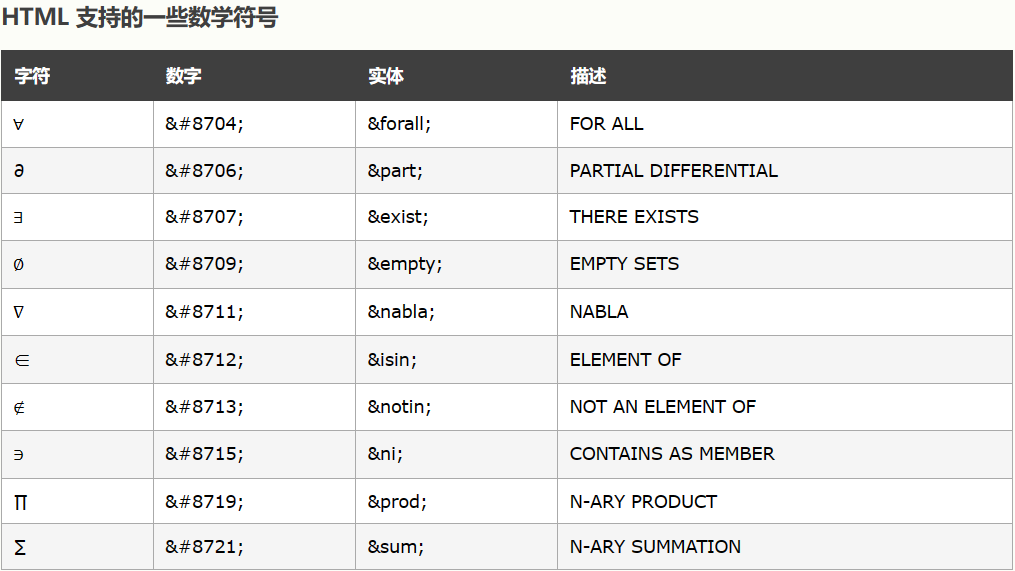The width and height of the screenshot is (1015, 571).
Task: Click the partial differential symbol ∂
Action: tap(19, 171)
